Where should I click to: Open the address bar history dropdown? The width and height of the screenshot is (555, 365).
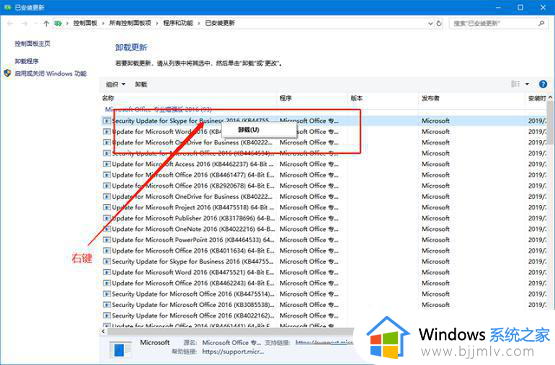point(430,23)
